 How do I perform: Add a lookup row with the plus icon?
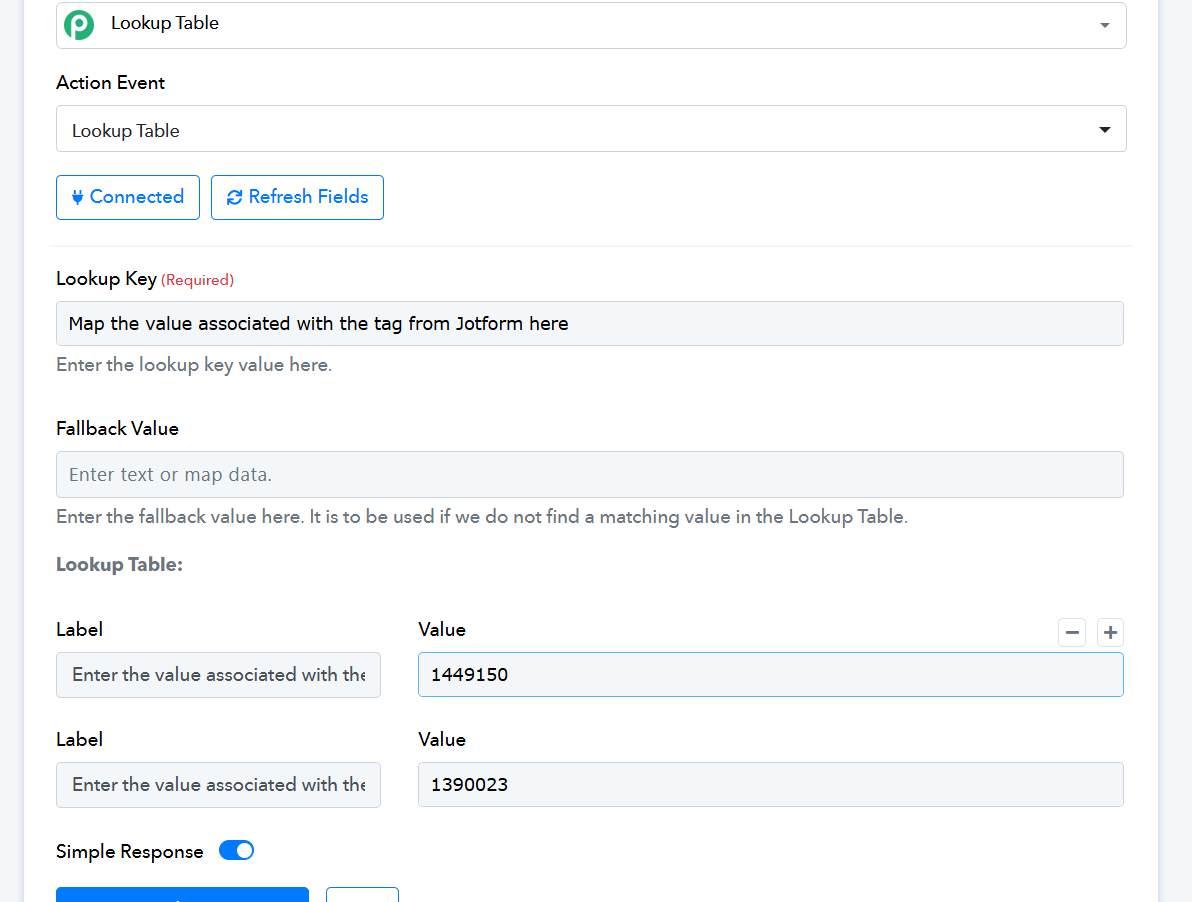pos(1110,632)
